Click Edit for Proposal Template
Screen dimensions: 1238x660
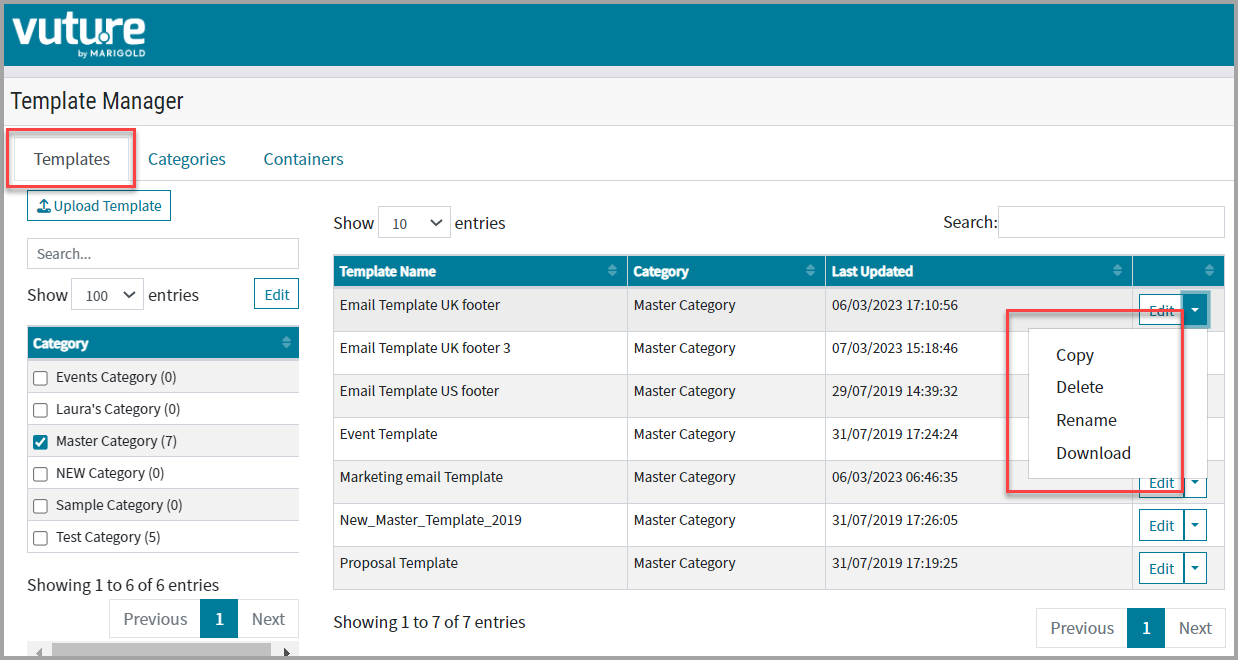tap(1161, 568)
